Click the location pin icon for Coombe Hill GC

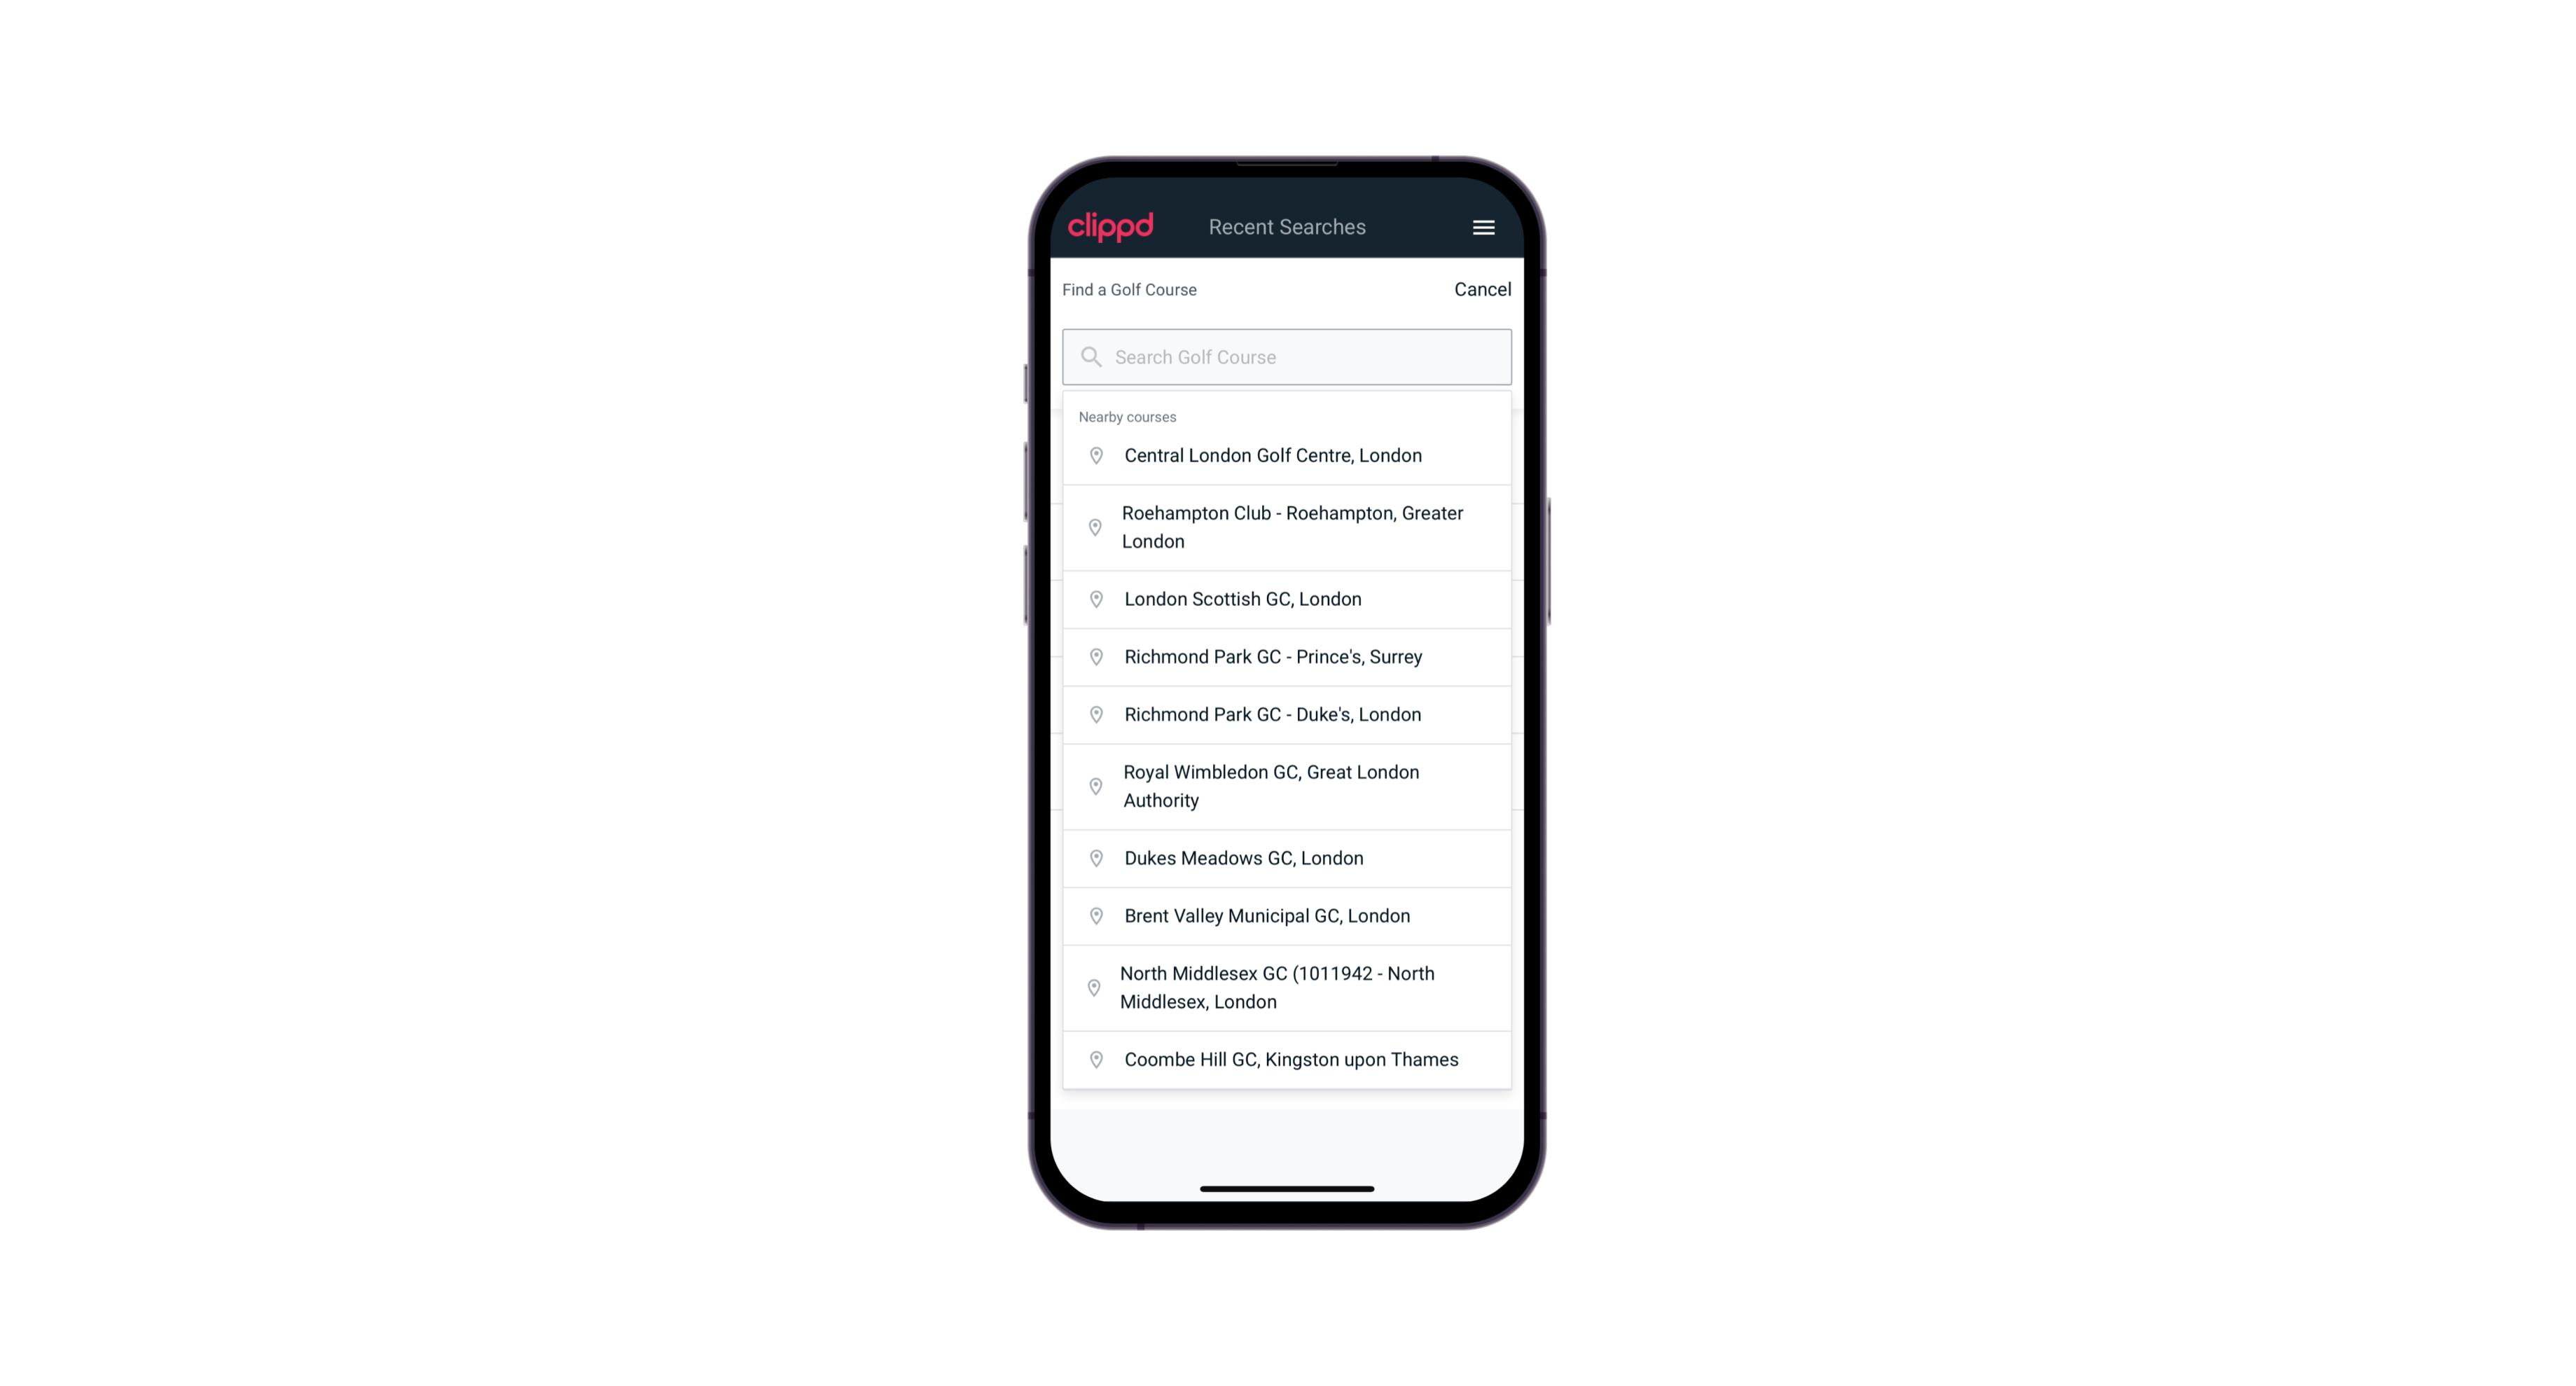coord(1093,1060)
